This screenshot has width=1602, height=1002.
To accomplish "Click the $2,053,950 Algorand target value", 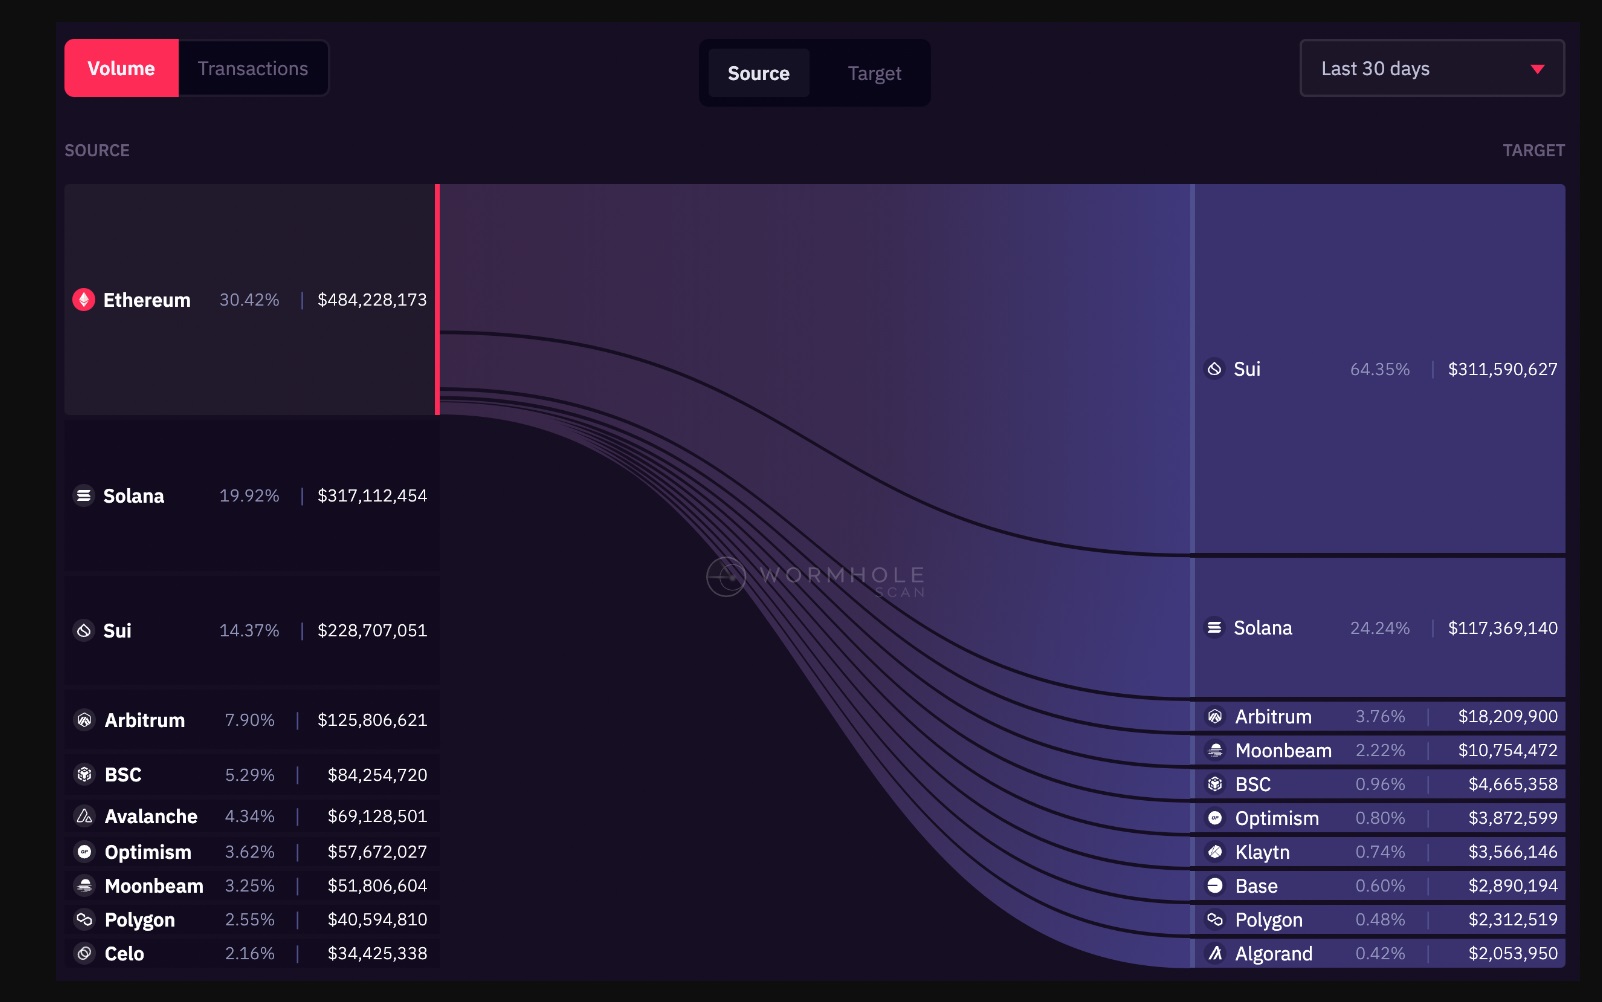I will pyautogui.click(x=1513, y=954).
